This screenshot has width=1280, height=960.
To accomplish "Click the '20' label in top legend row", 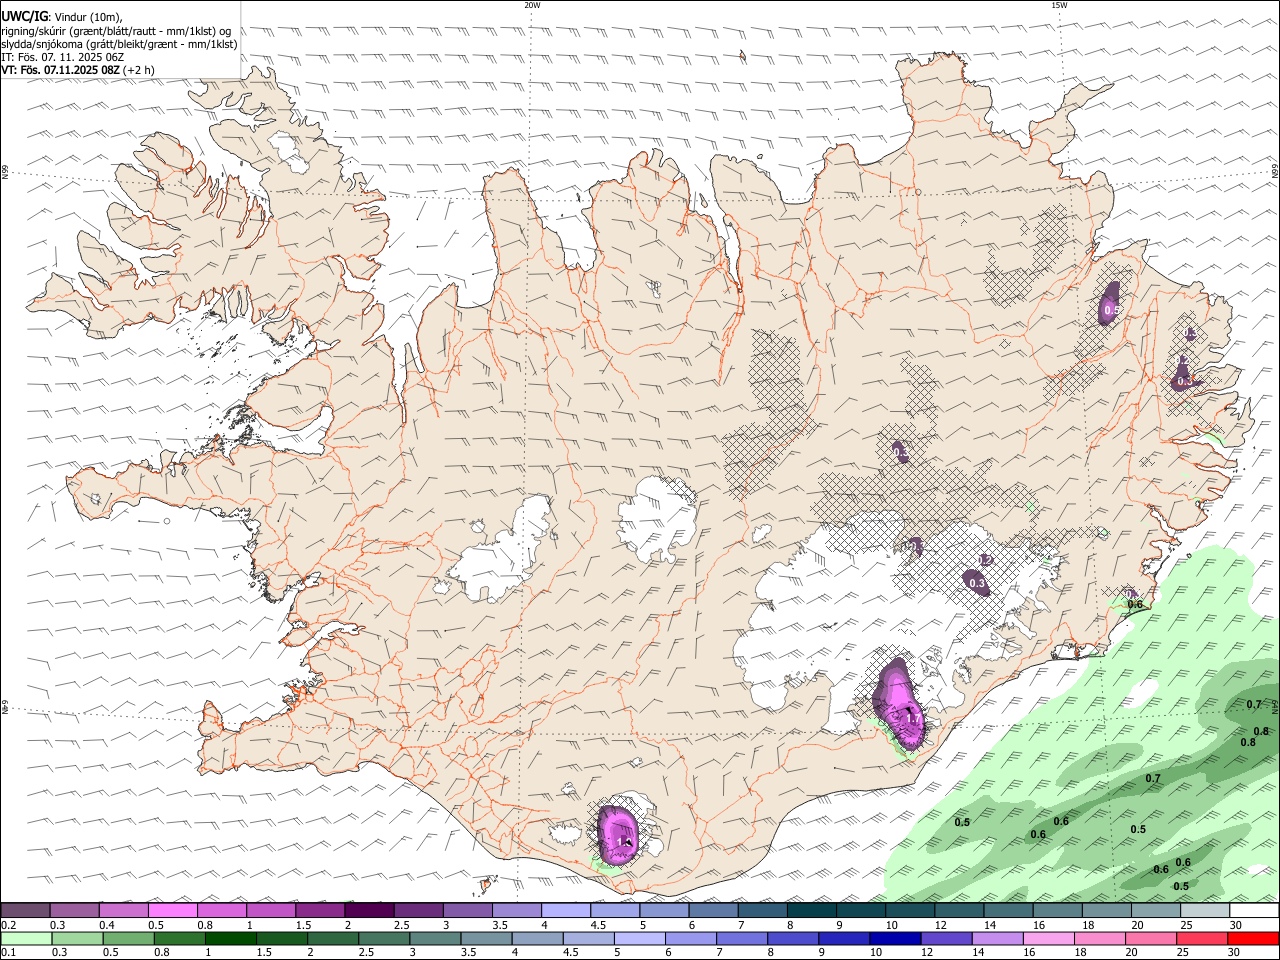I will coord(1137,925).
